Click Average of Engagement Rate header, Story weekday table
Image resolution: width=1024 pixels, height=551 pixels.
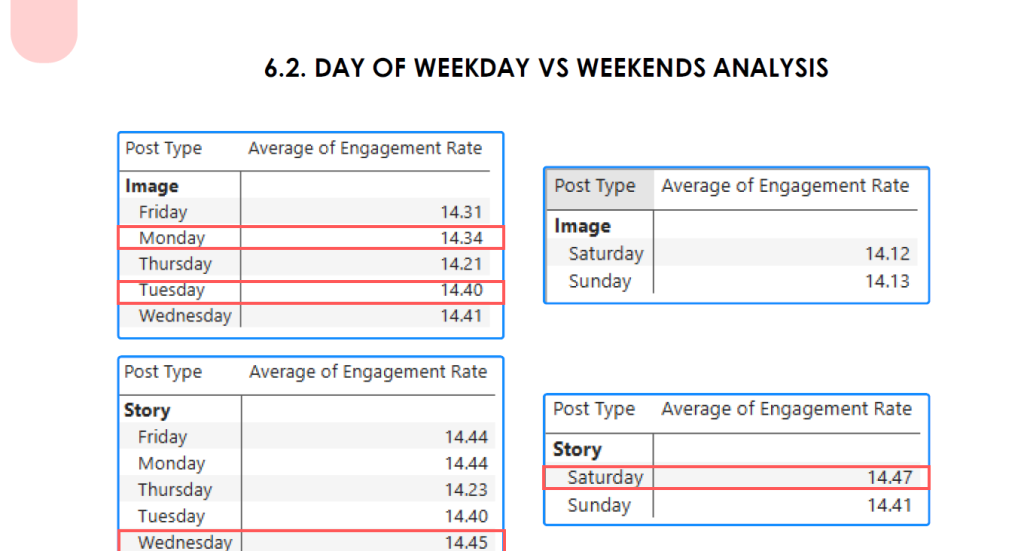368,371
